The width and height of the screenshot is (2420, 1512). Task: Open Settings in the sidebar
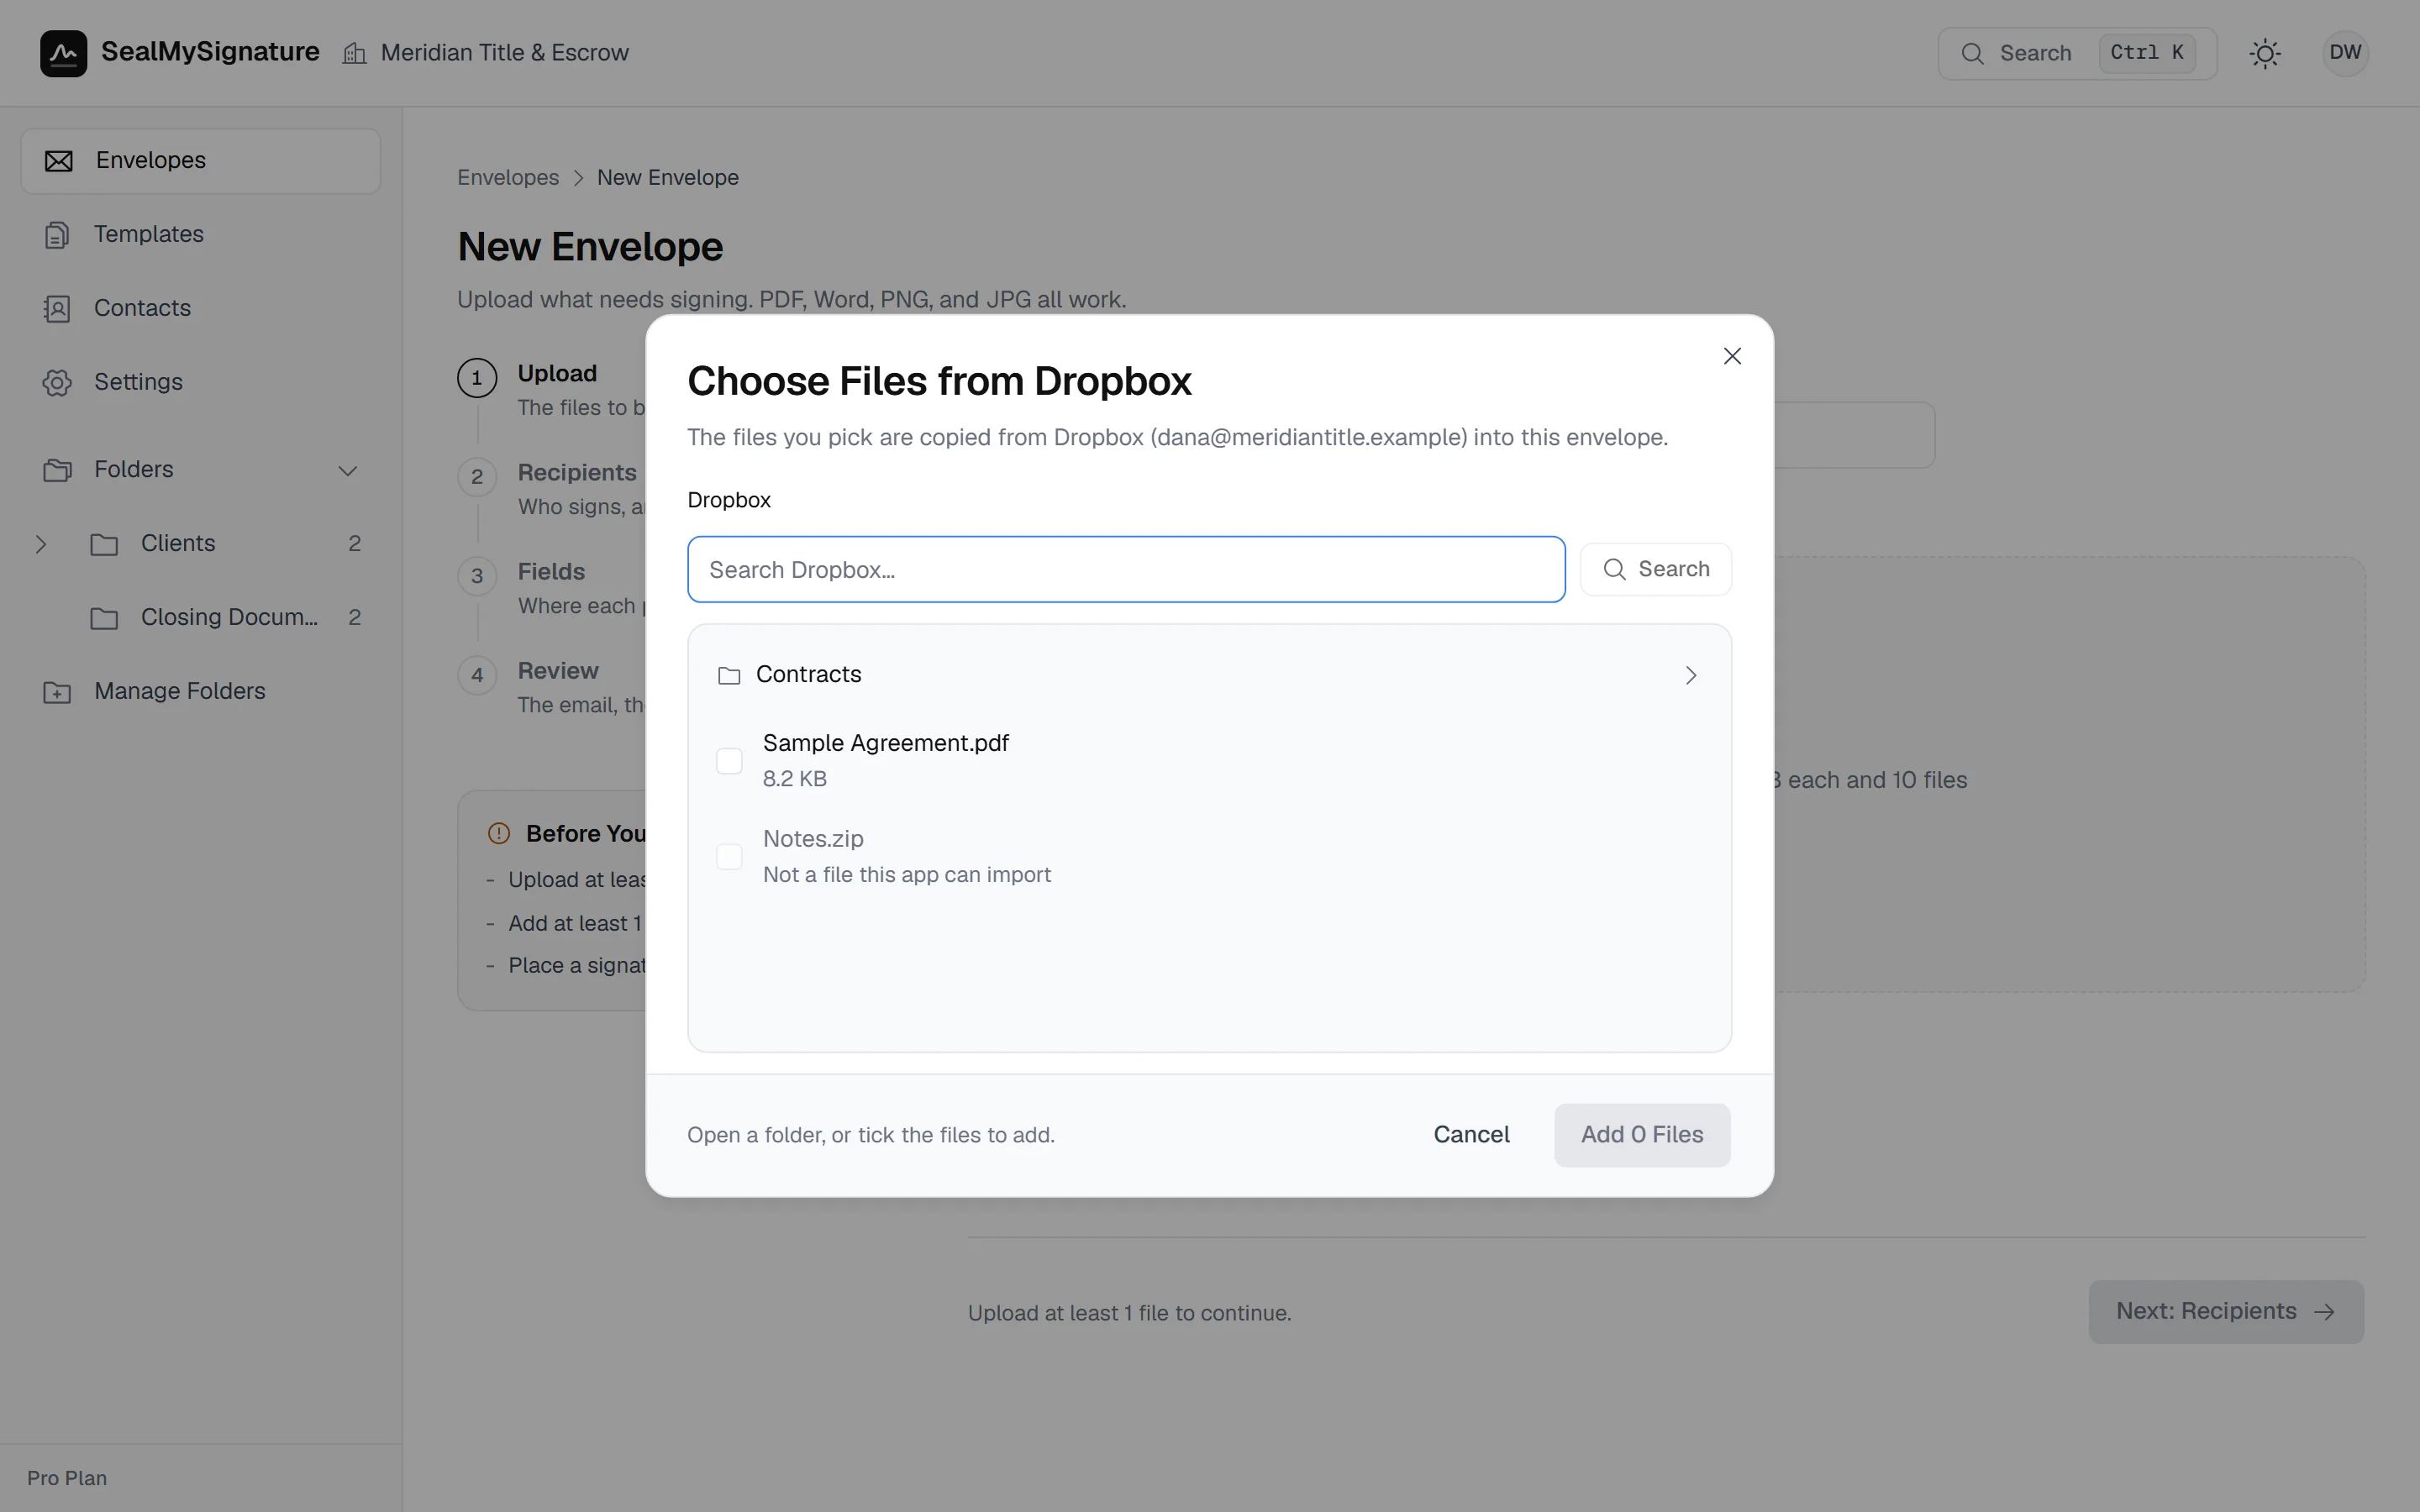click(201, 383)
